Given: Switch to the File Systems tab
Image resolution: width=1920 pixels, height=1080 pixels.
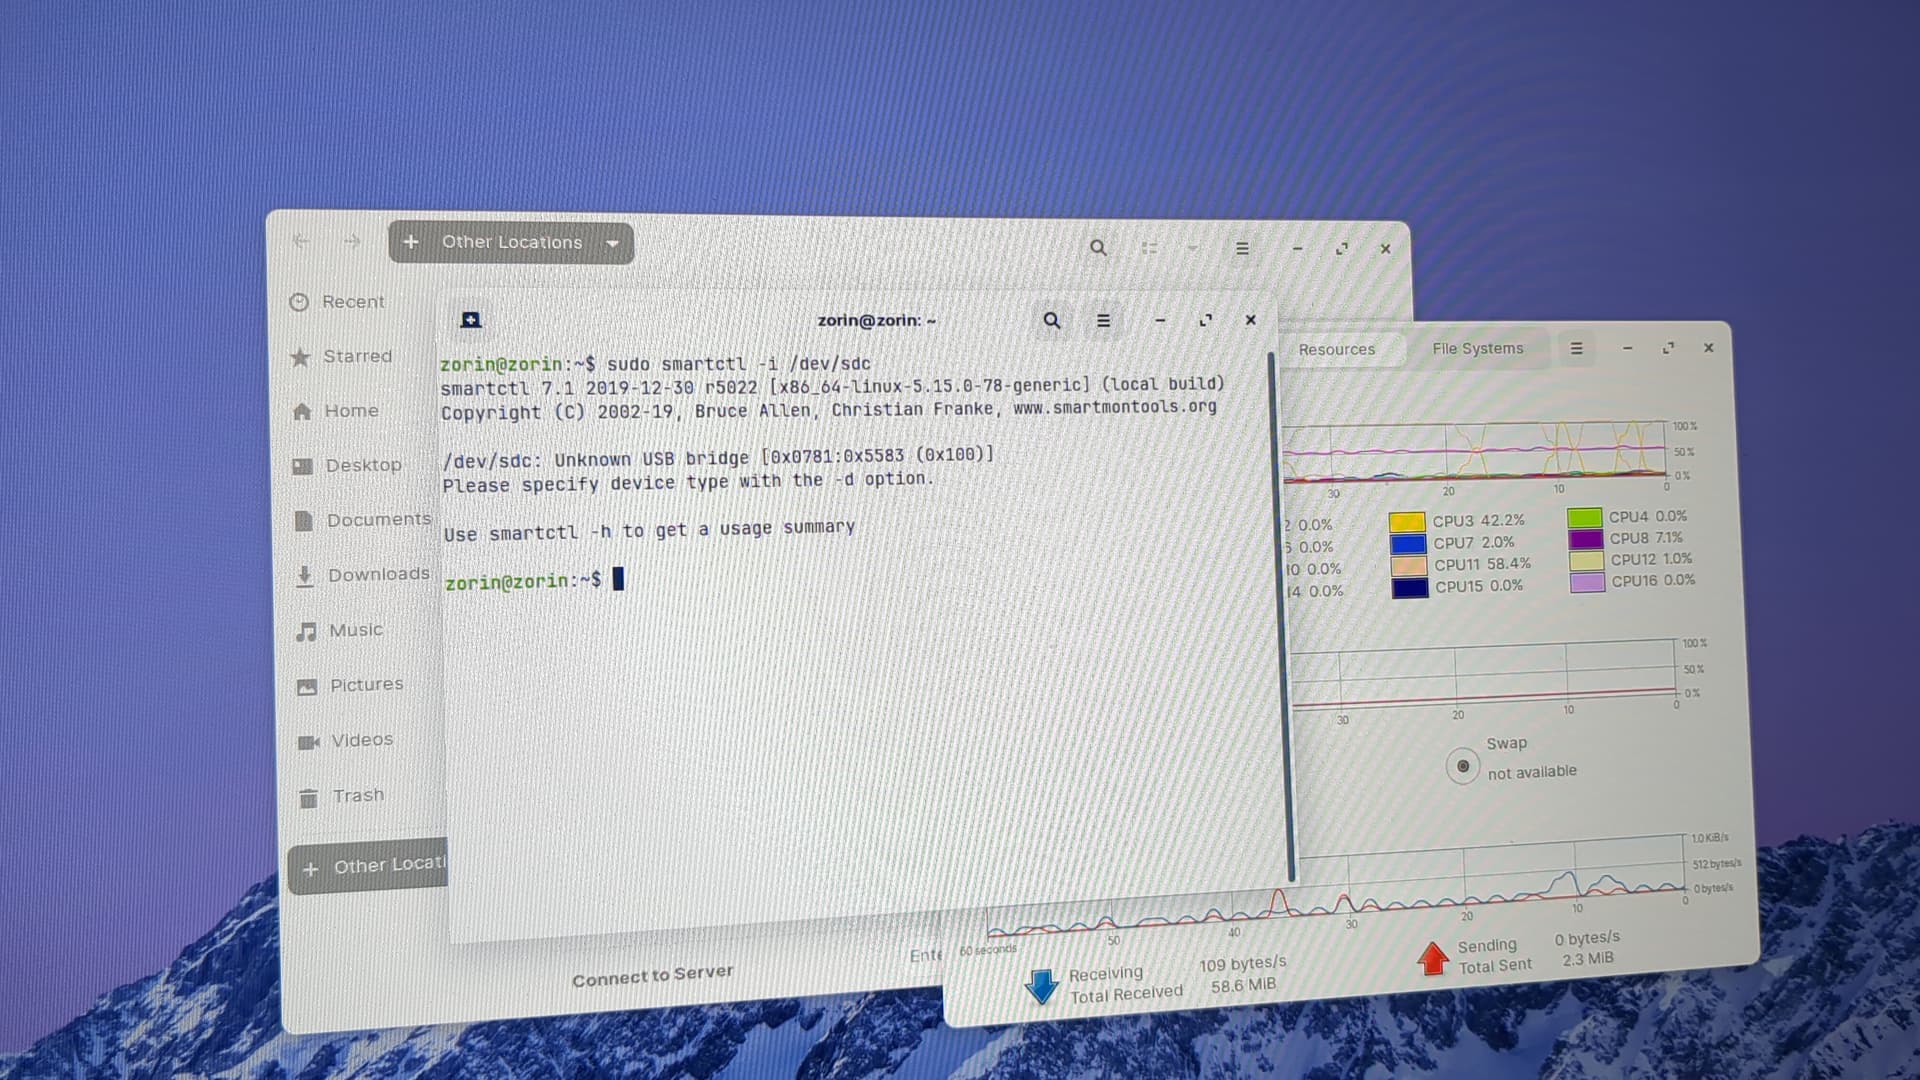Looking at the screenshot, I should click(x=1477, y=349).
